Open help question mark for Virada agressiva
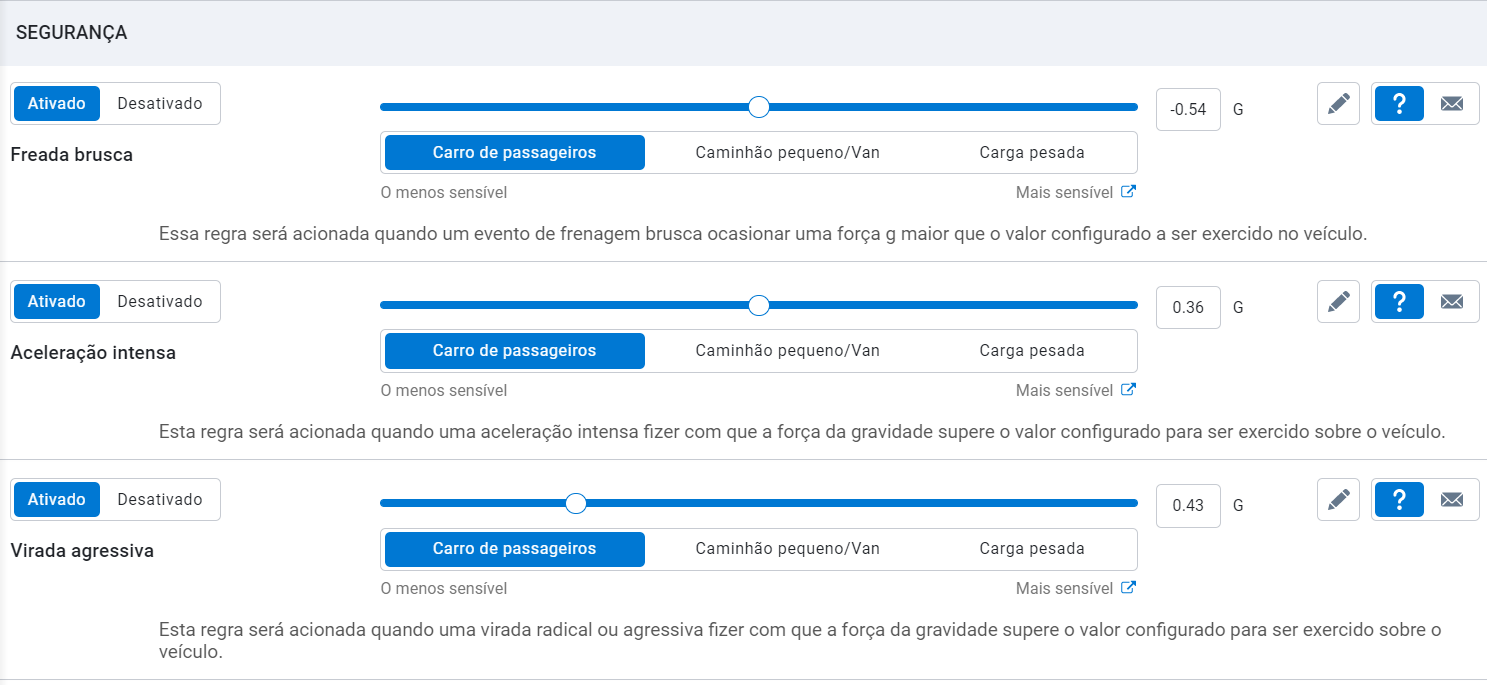The height and width of the screenshot is (685, 1487). tap(1400, 499)
